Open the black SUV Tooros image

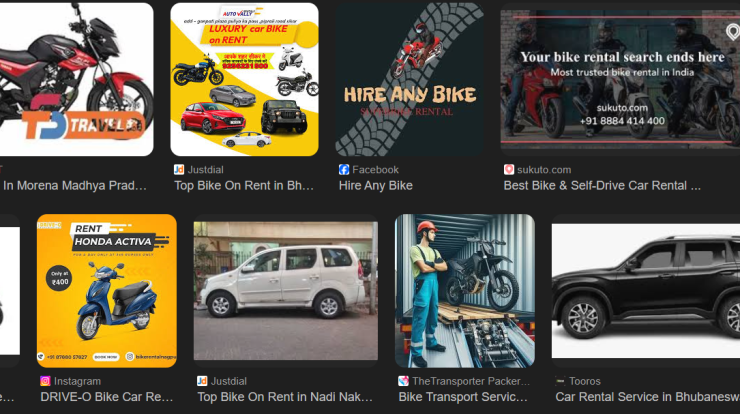pos(646,291)
